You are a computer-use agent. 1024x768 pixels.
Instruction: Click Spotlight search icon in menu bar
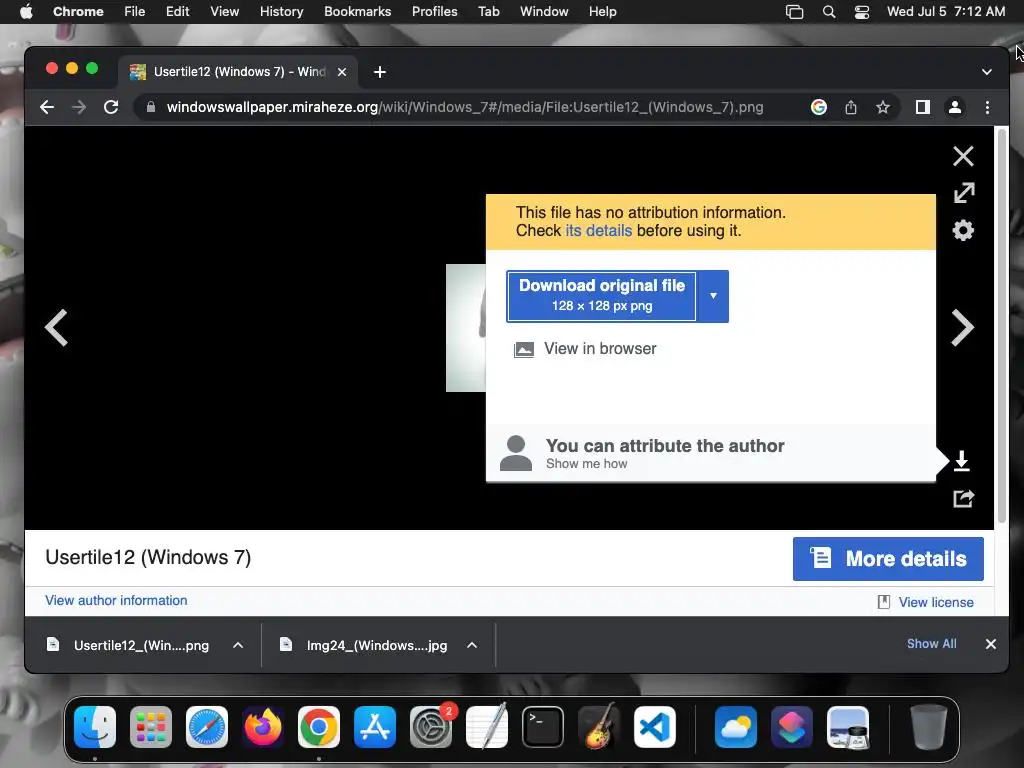click(829, 12)
